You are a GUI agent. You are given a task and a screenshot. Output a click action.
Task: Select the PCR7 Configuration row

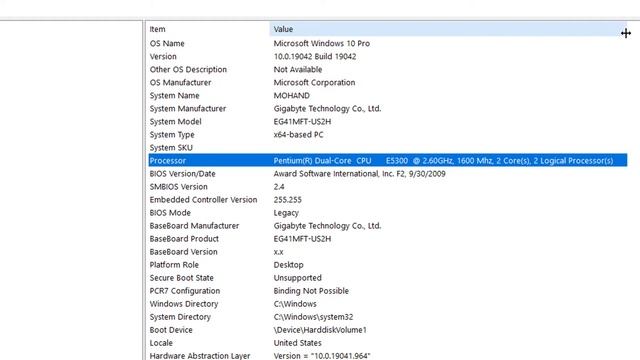point(184,291)
